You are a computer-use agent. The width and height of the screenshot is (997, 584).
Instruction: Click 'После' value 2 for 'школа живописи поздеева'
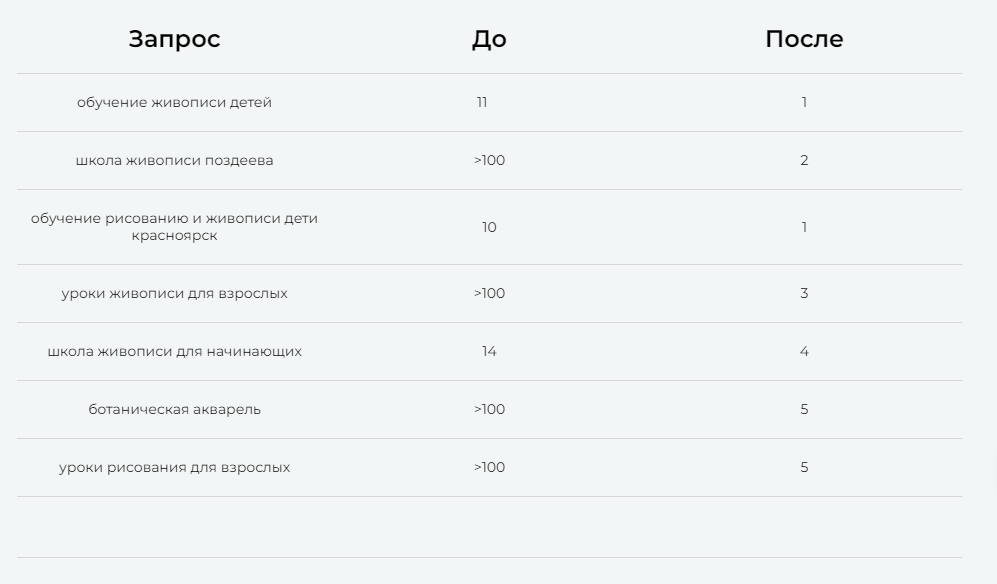click(x=804, y=160)
